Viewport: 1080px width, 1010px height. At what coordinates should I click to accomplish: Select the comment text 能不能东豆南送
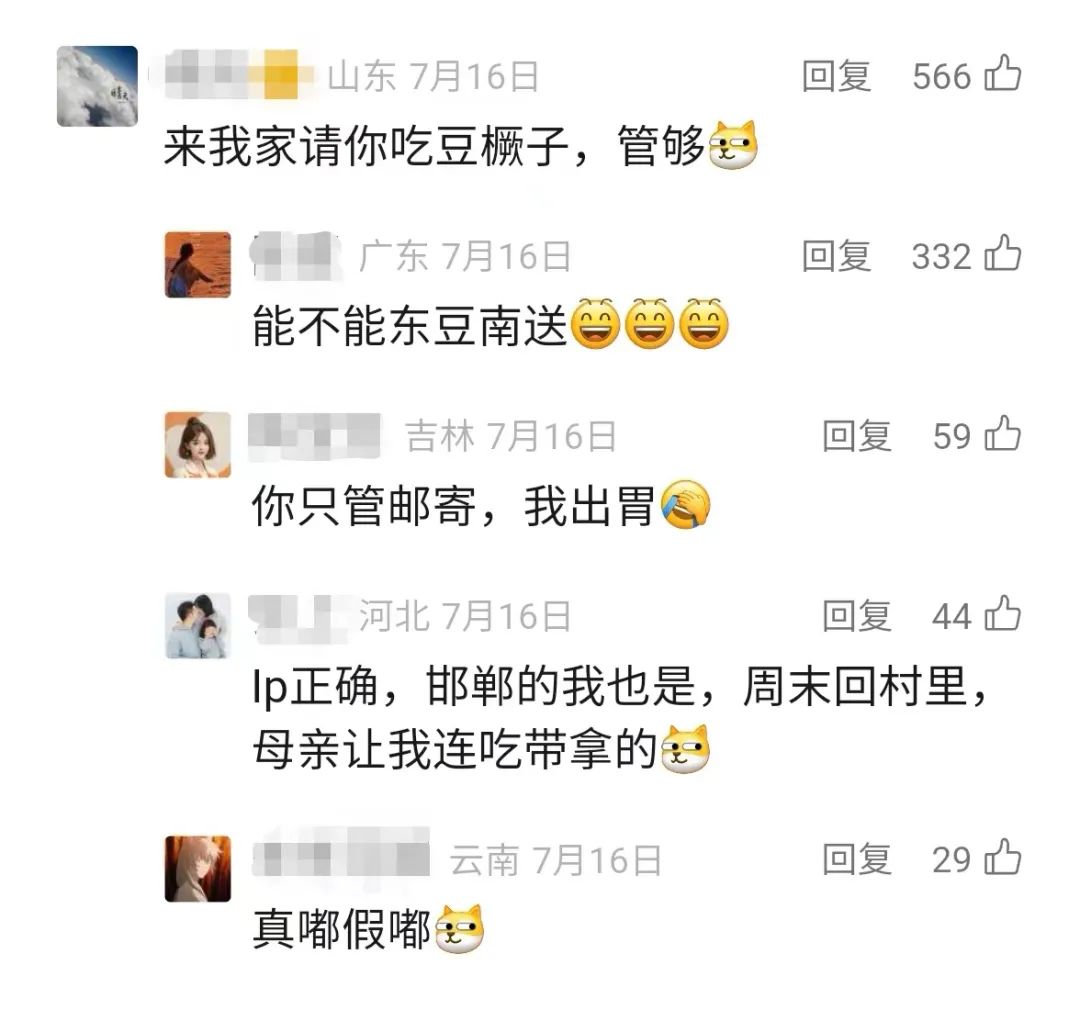pos(410,326)
